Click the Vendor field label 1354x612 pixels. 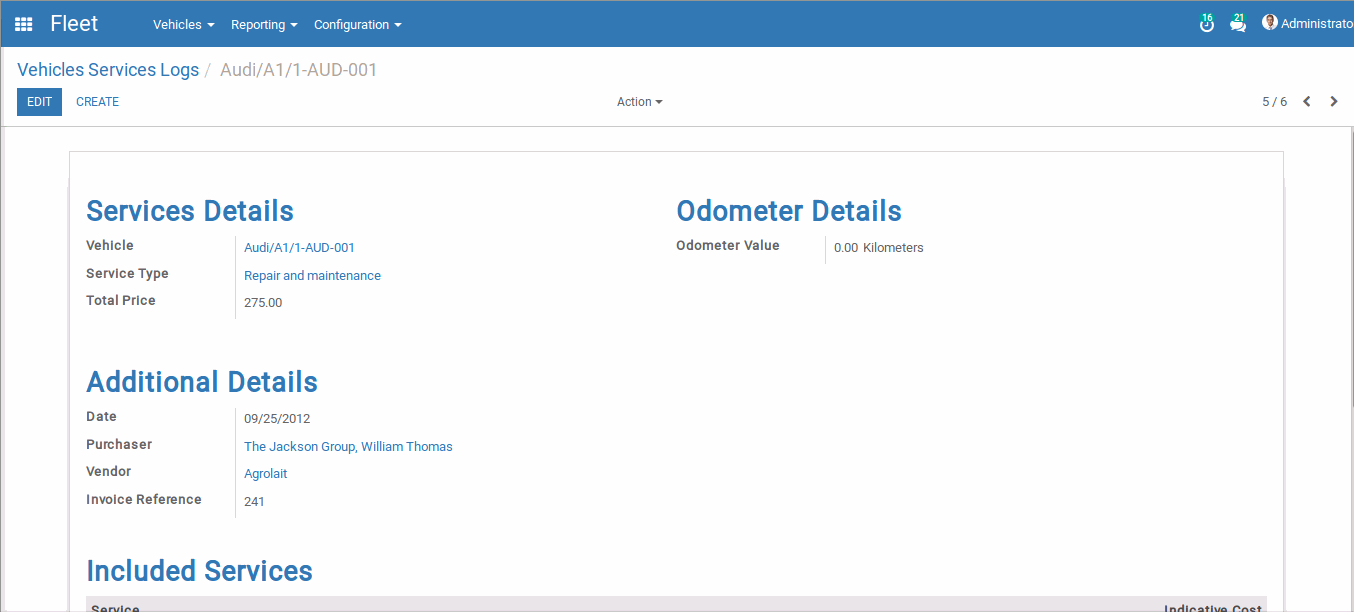tap(109, 471)
